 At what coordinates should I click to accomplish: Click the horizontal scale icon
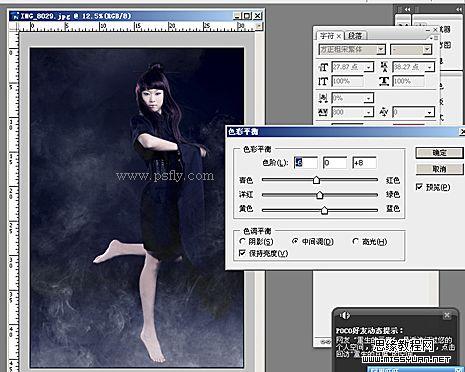point(384,81)
